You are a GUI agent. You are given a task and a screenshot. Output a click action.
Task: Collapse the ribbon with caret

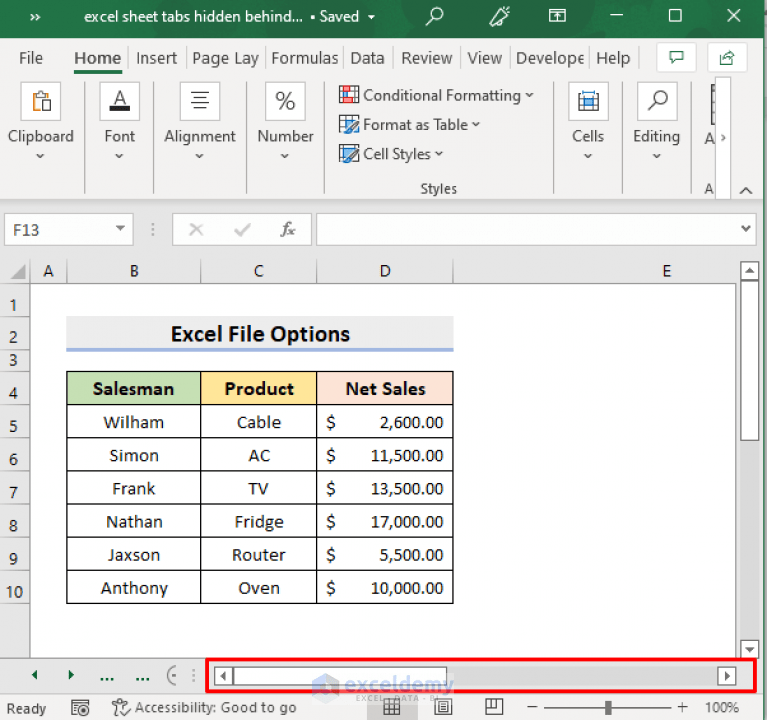[x=746, y=190]
